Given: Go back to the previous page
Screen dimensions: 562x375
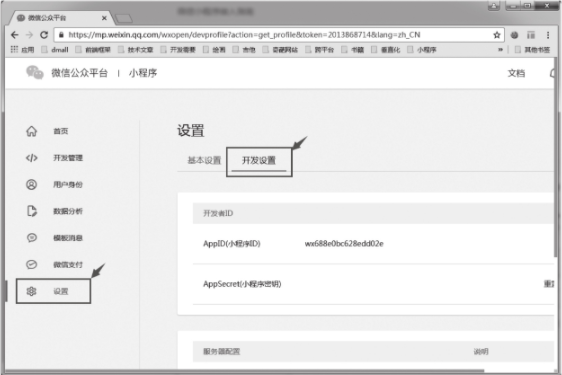Looking at the screenshot, I should tap(15, 35).
